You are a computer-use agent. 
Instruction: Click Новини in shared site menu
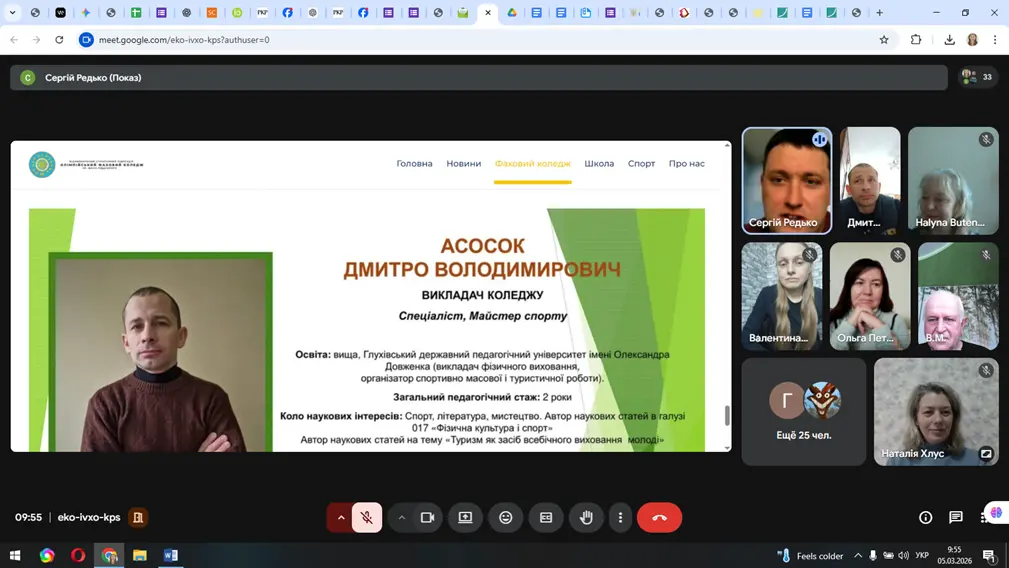tap(464, 163)
